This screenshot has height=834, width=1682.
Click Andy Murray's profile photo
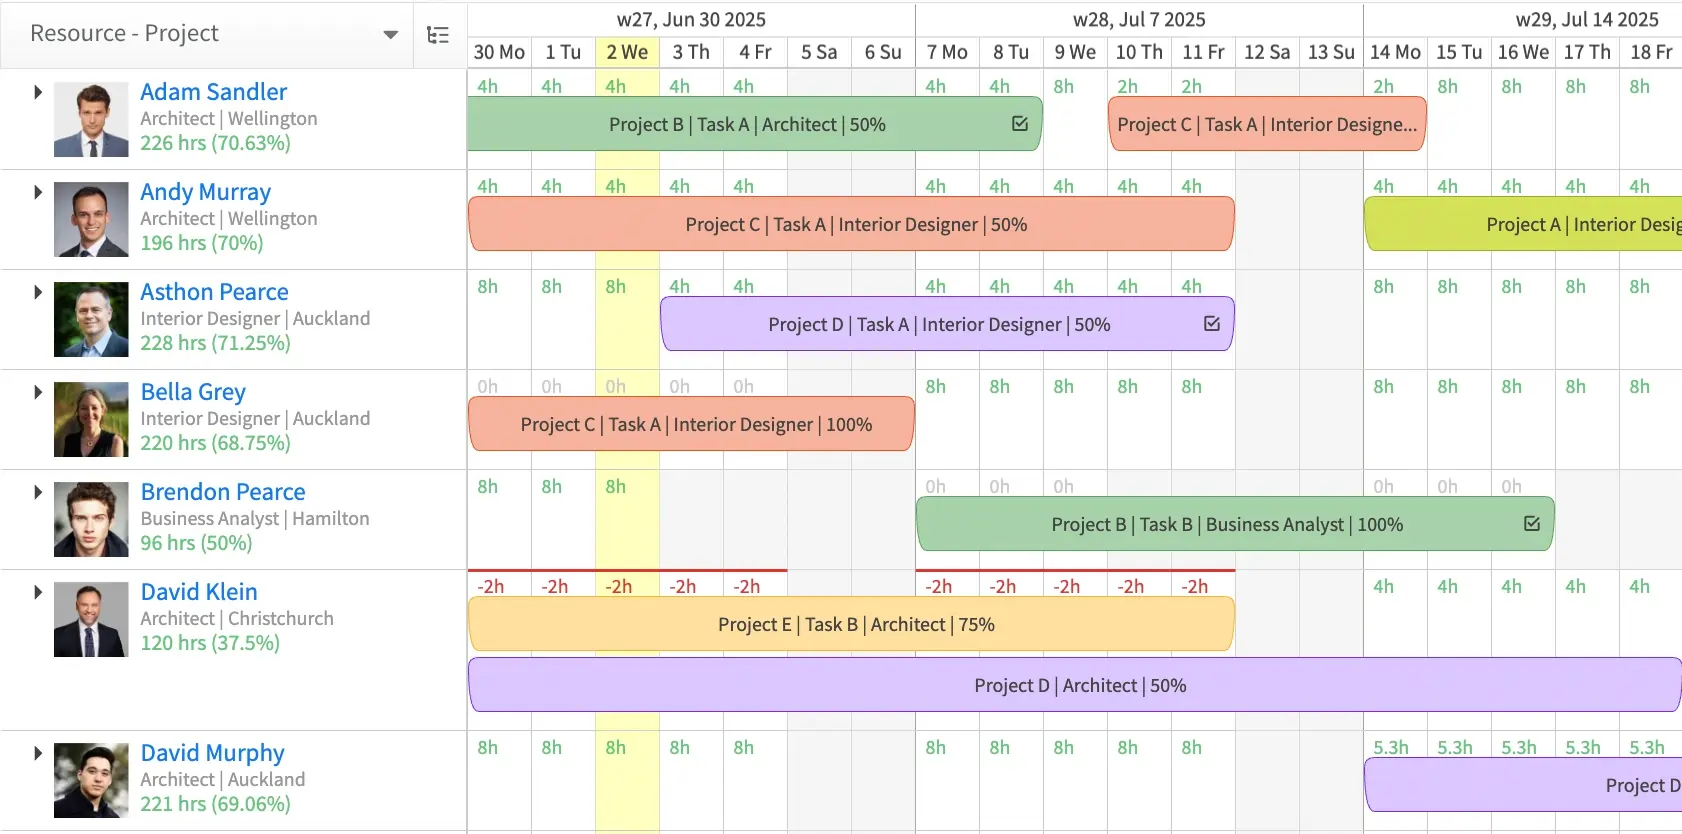90,218
